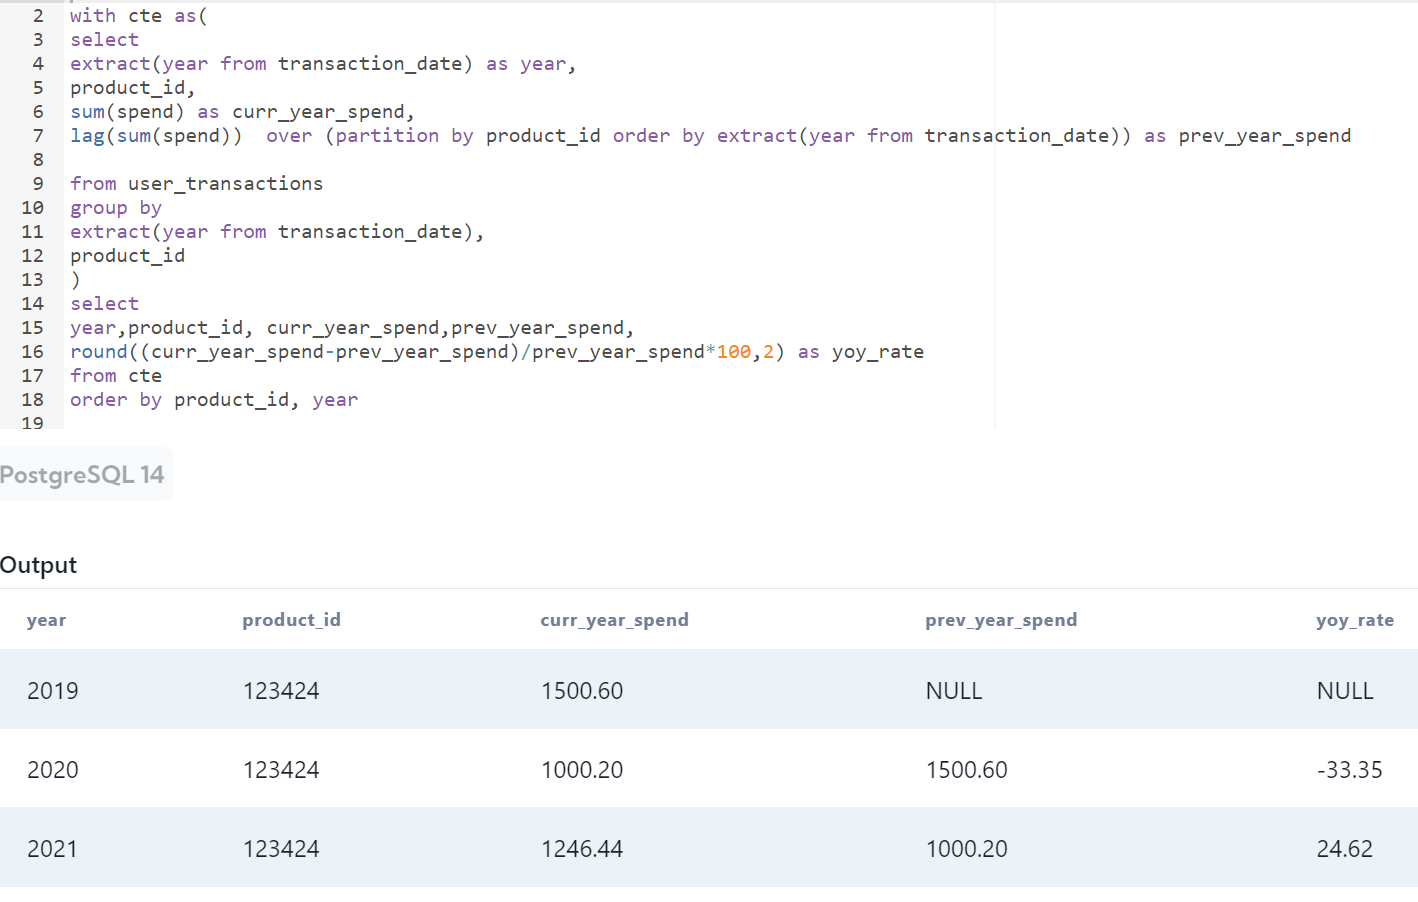Click the prev_year_spend column header
Screen dimensions: 1418x902
click(1001, 620)
